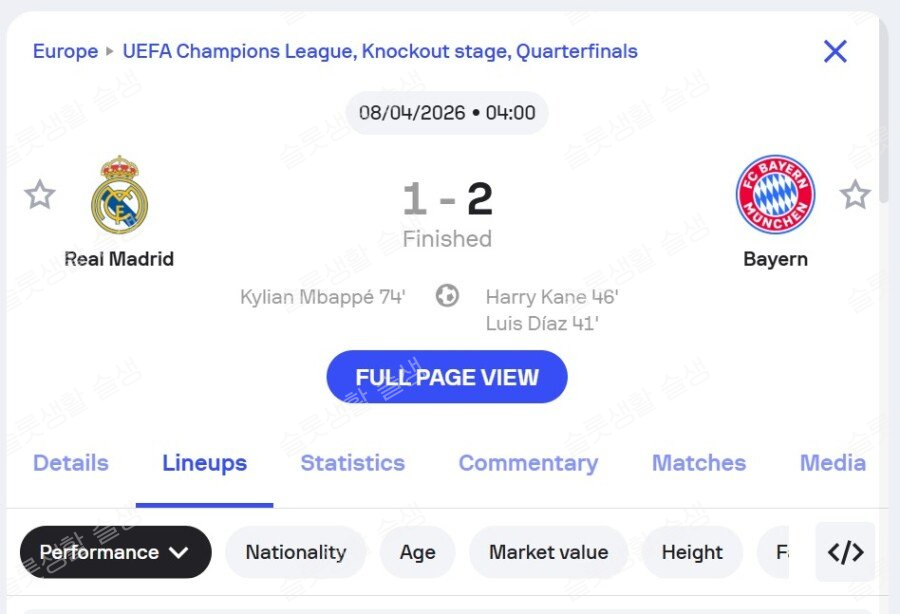This screenshot has height=614, width=900.
Task: Open the Matches tab
Action: 699,463
